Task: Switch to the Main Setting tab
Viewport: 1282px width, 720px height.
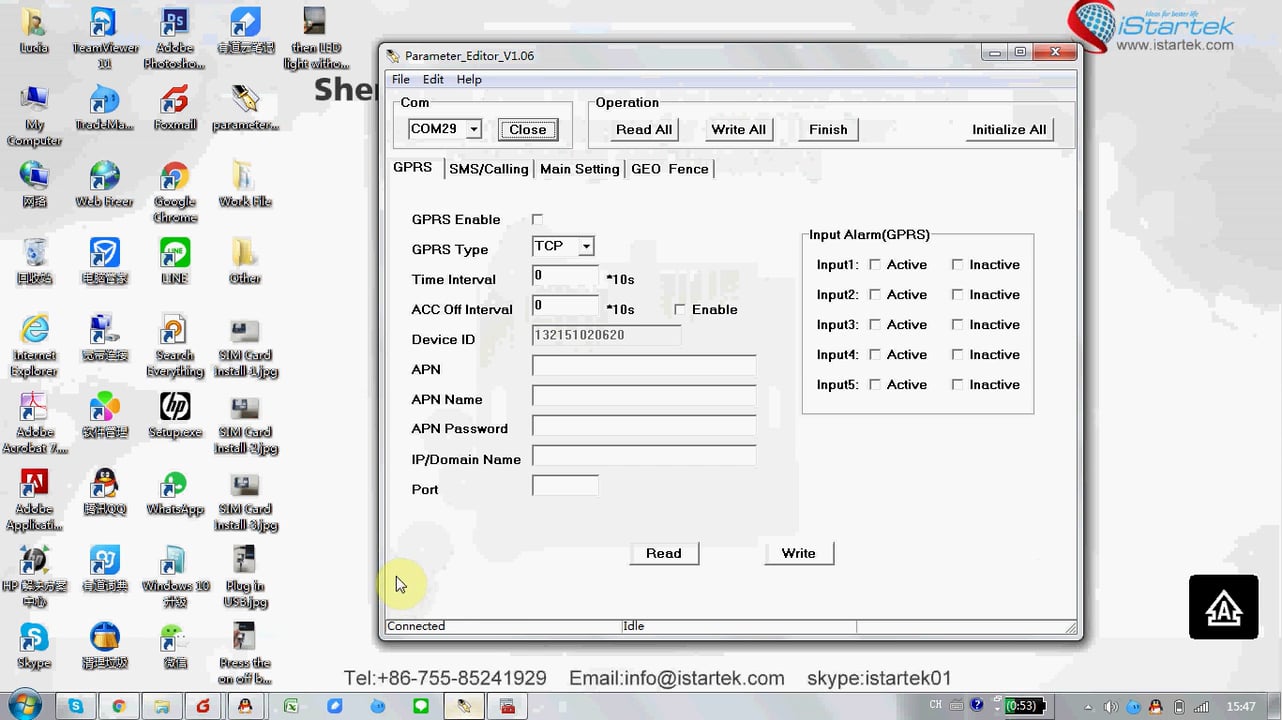Action: 580,169
